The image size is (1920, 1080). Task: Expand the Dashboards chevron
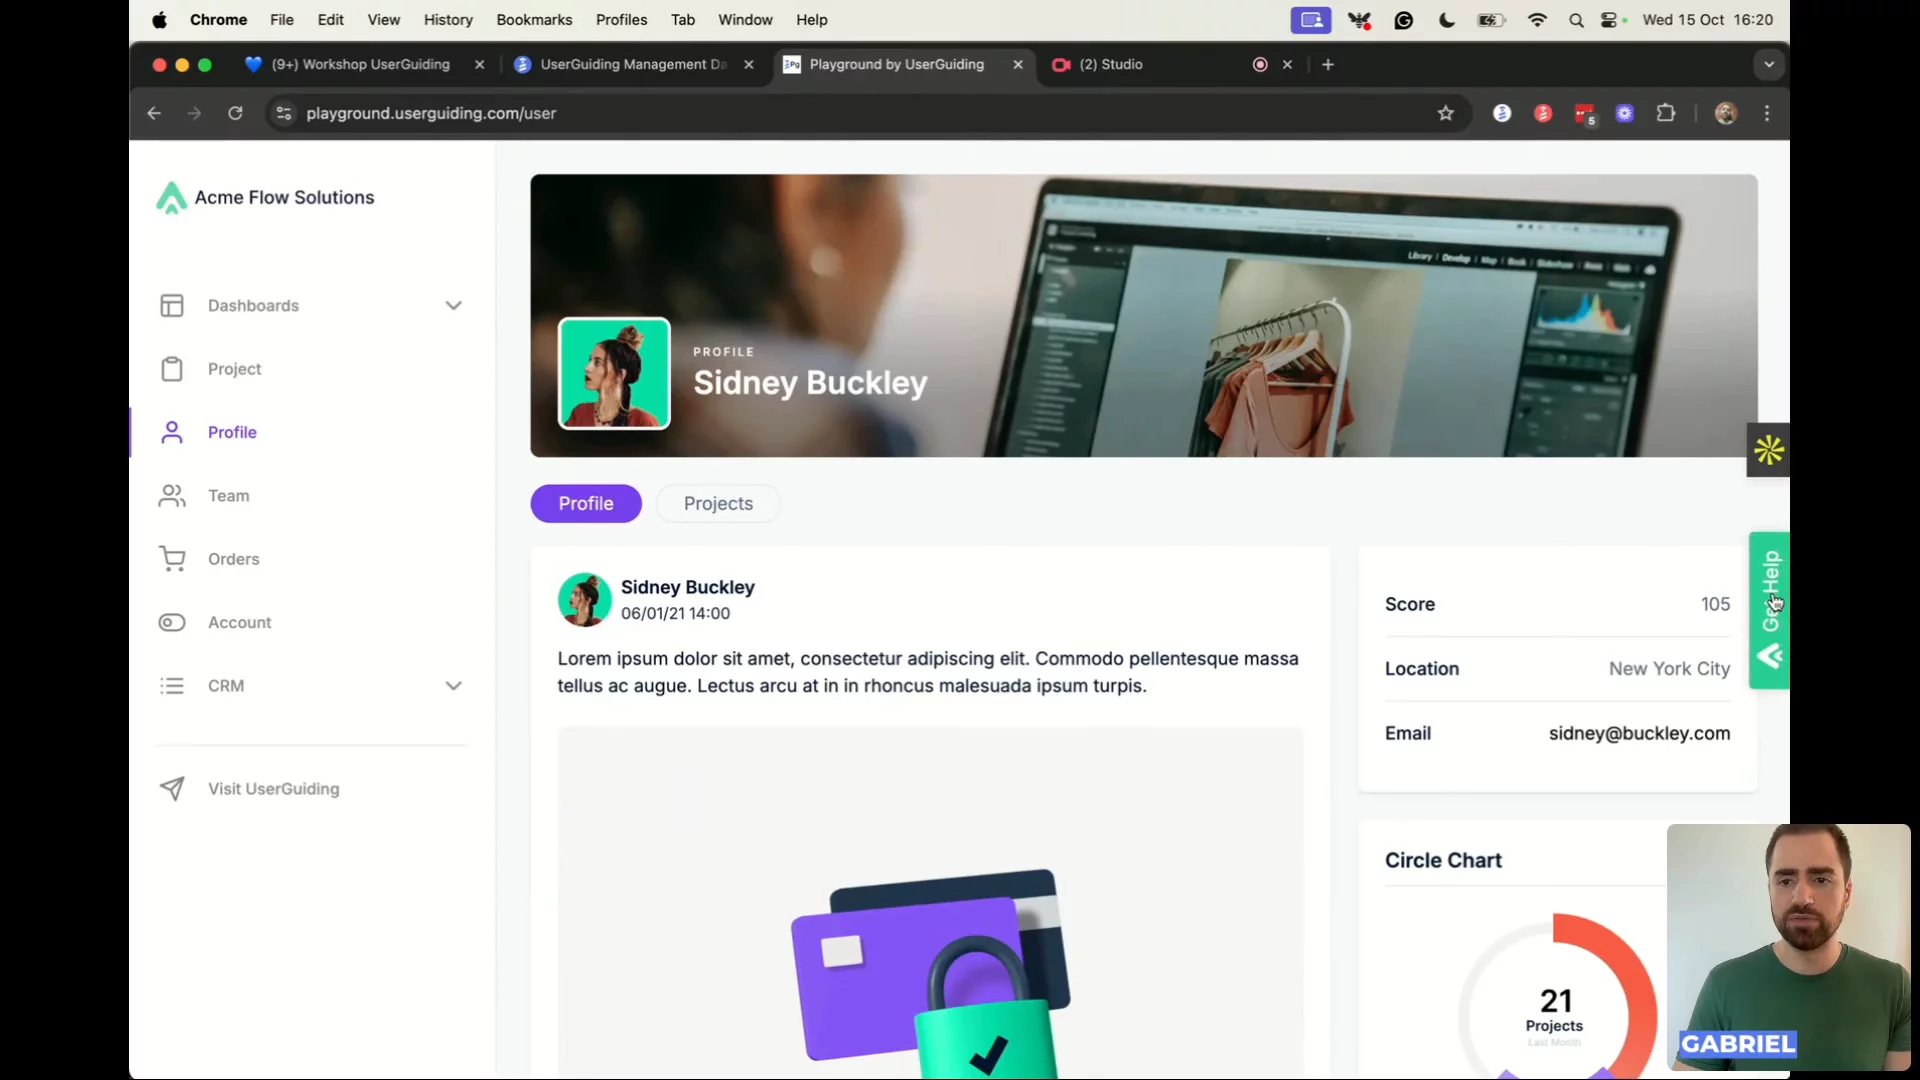coord(453,305)
